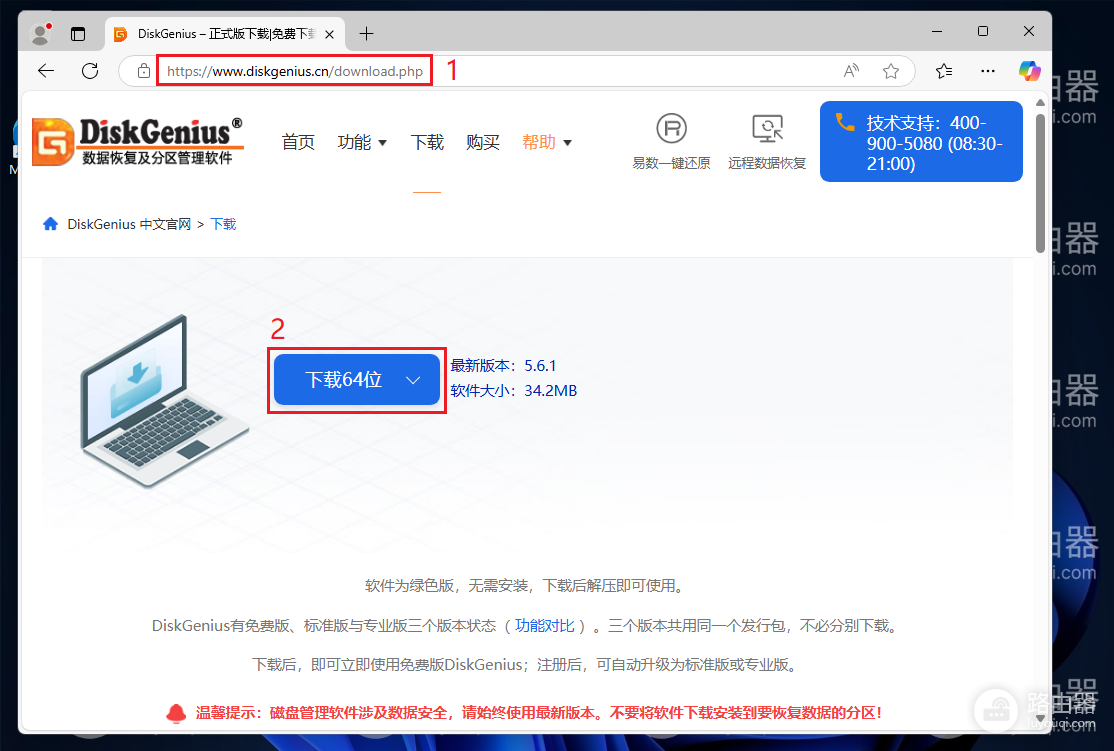Image resolution: width=1114 pixels, height=751 pixels.
Task: Open the 功能对比 link
Action: [x=545, y=625]
